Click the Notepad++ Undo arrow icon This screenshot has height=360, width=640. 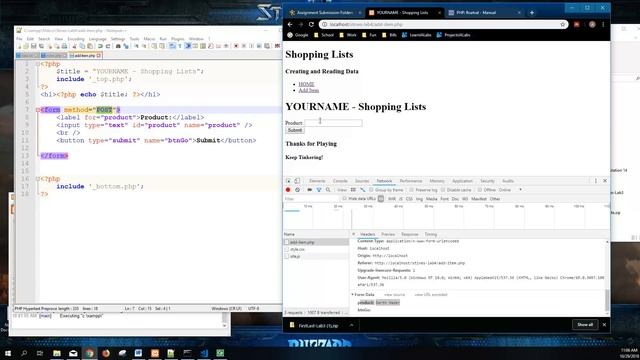100,46
